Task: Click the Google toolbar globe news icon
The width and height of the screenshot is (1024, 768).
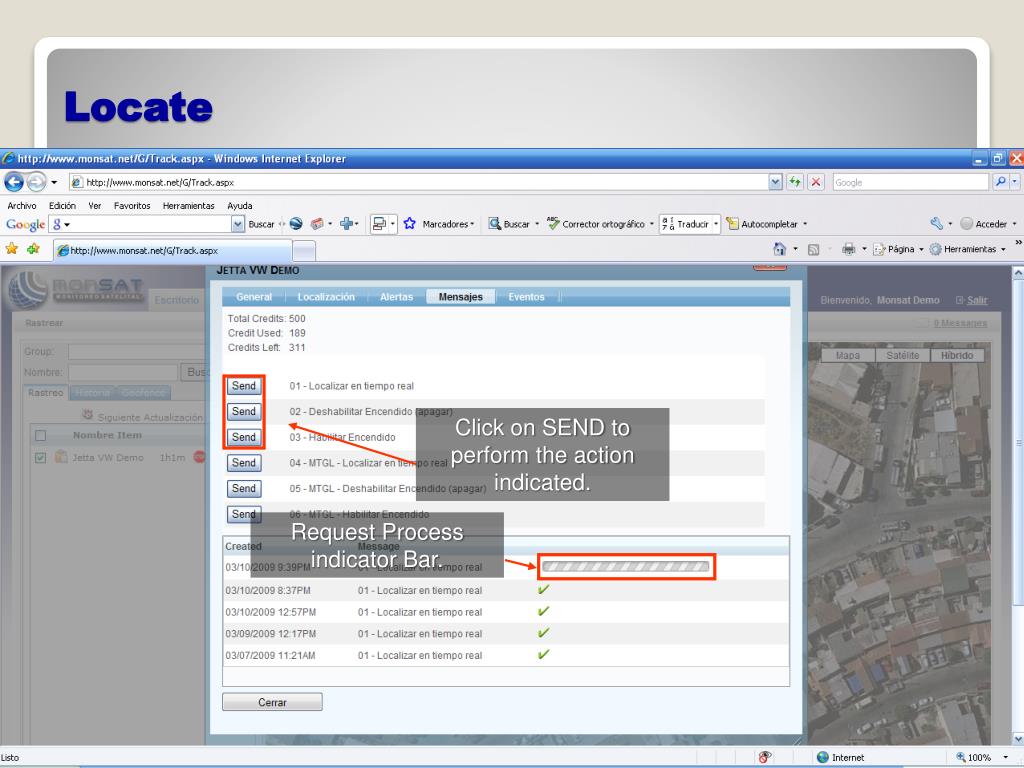Action: 296,224
